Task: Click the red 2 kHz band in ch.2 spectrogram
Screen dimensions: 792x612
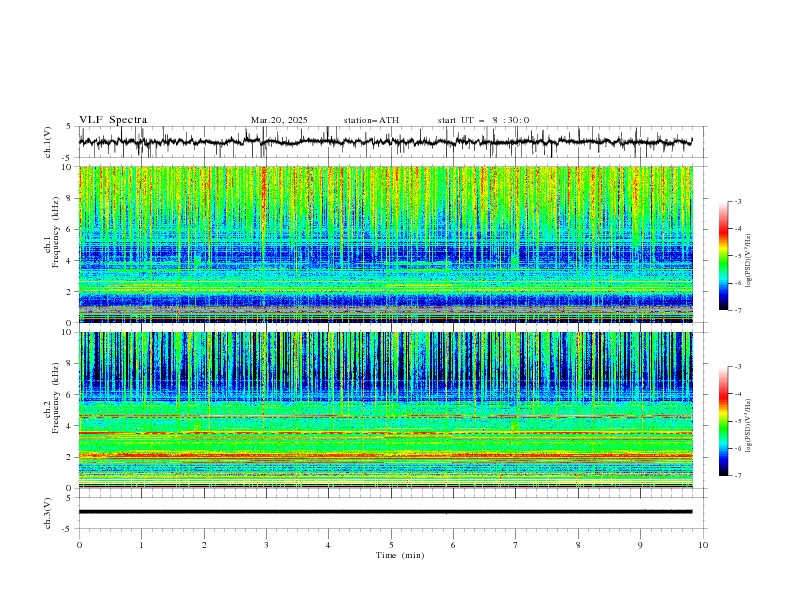Action: pyautogui.click(x=386, y=456)
